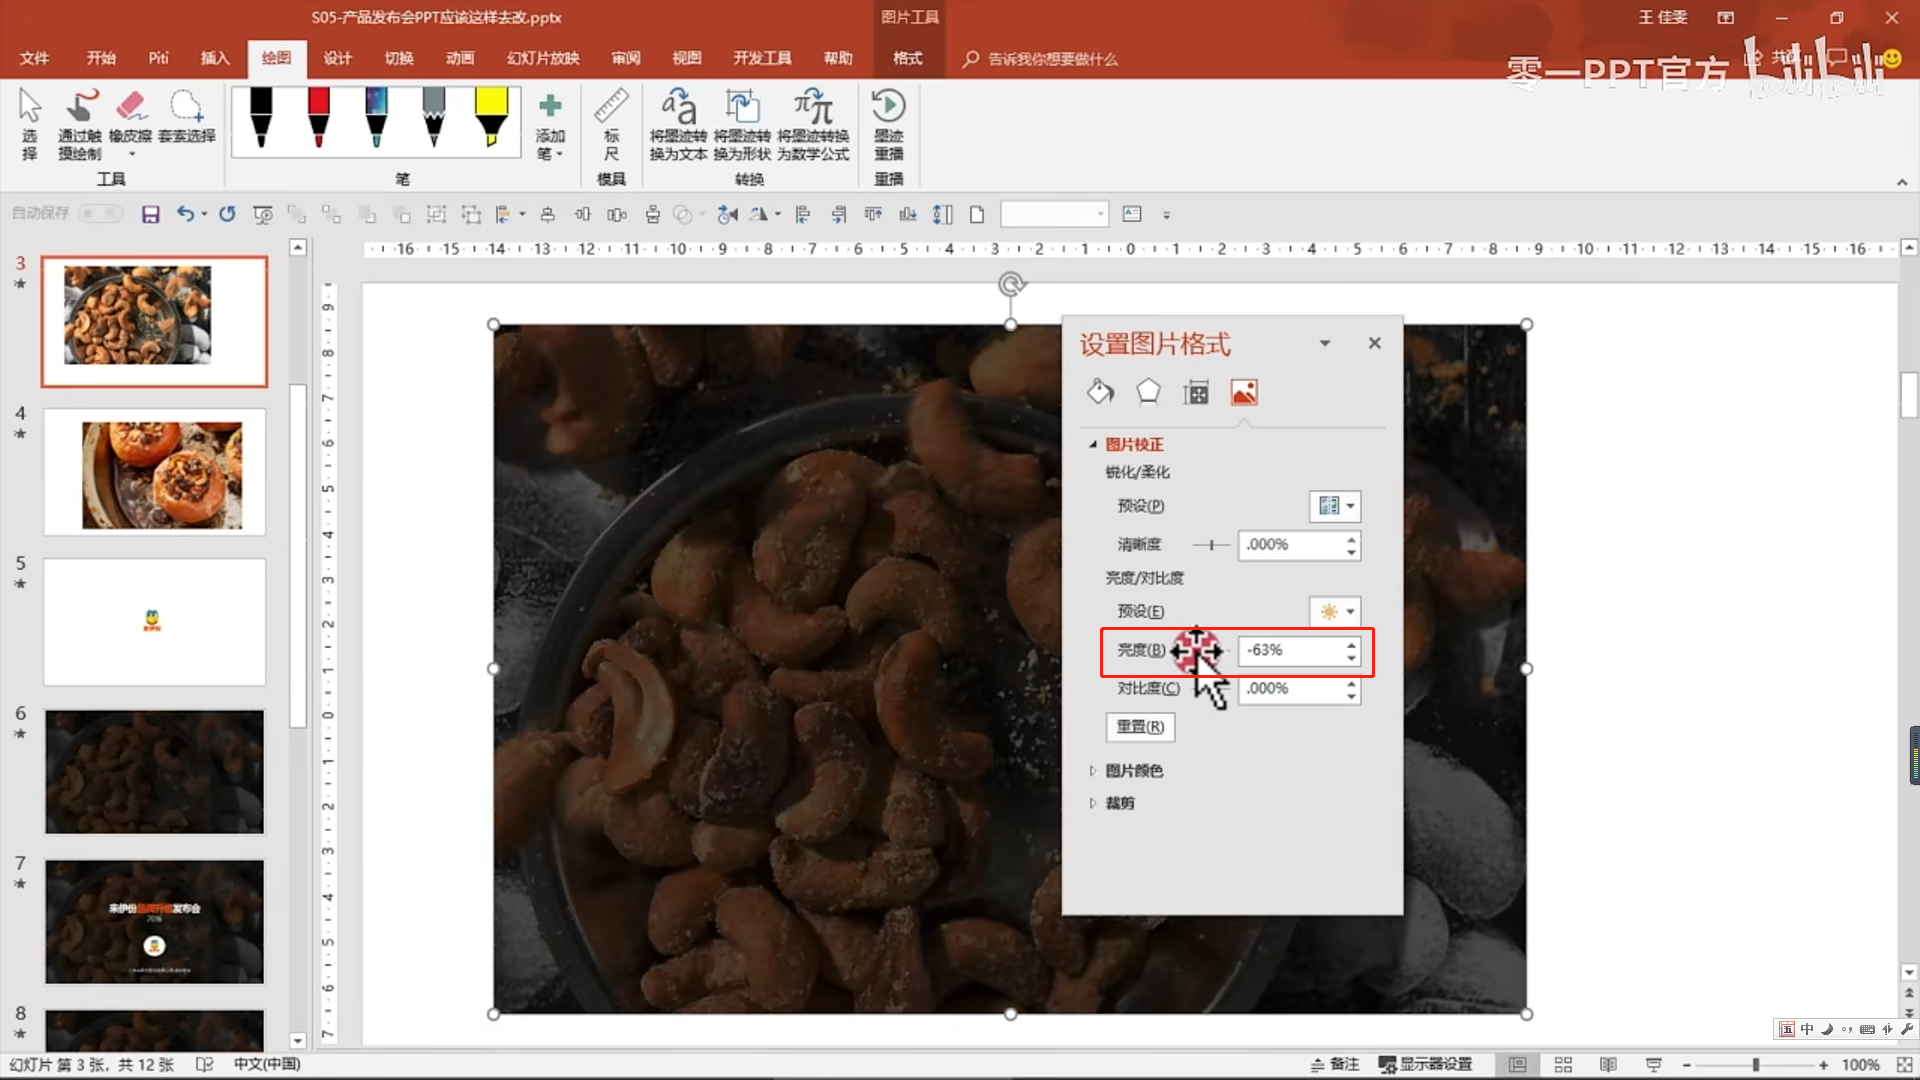Click the 重置(R) reset button

(x=1140, y=727)
